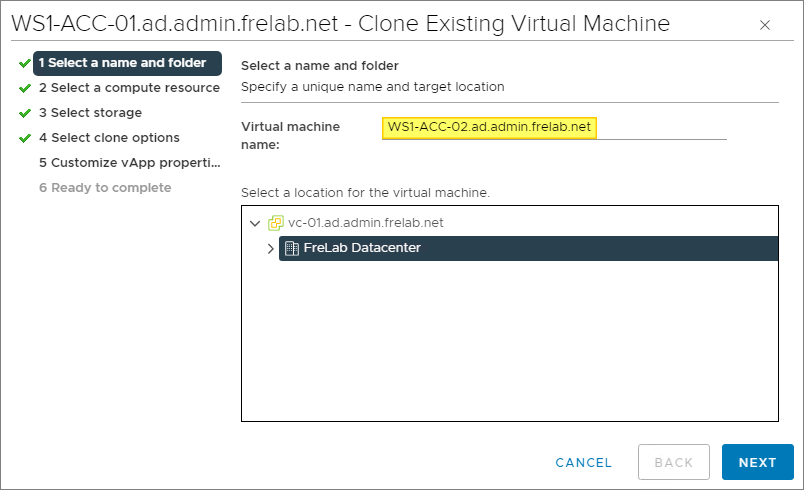The height and width of the screenshot is (490, 804).
Task: Collapse the vc-01.ad.admin.frelab.net tree node
Action: (255, 223)
